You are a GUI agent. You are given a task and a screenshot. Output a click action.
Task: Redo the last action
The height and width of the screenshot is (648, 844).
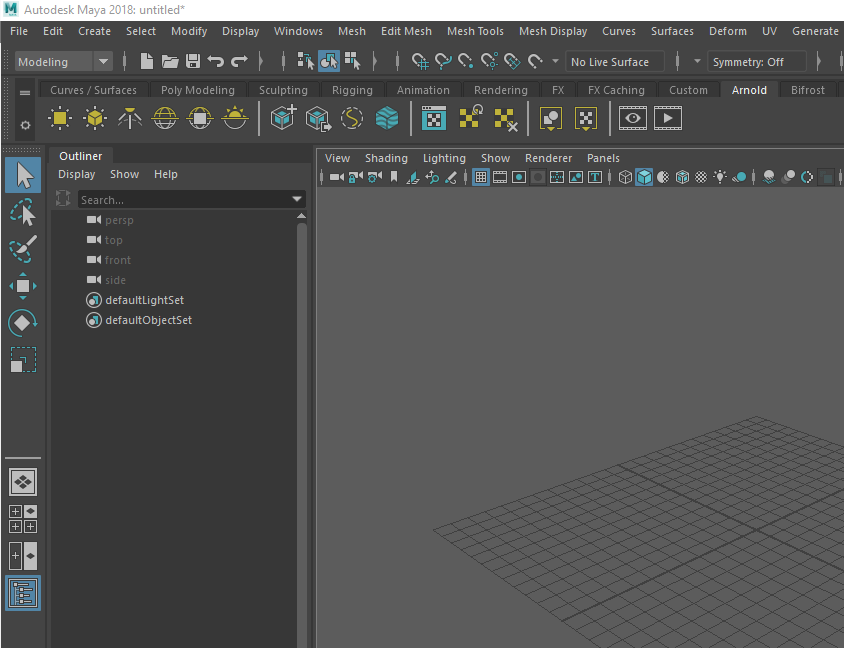(240, 61)
